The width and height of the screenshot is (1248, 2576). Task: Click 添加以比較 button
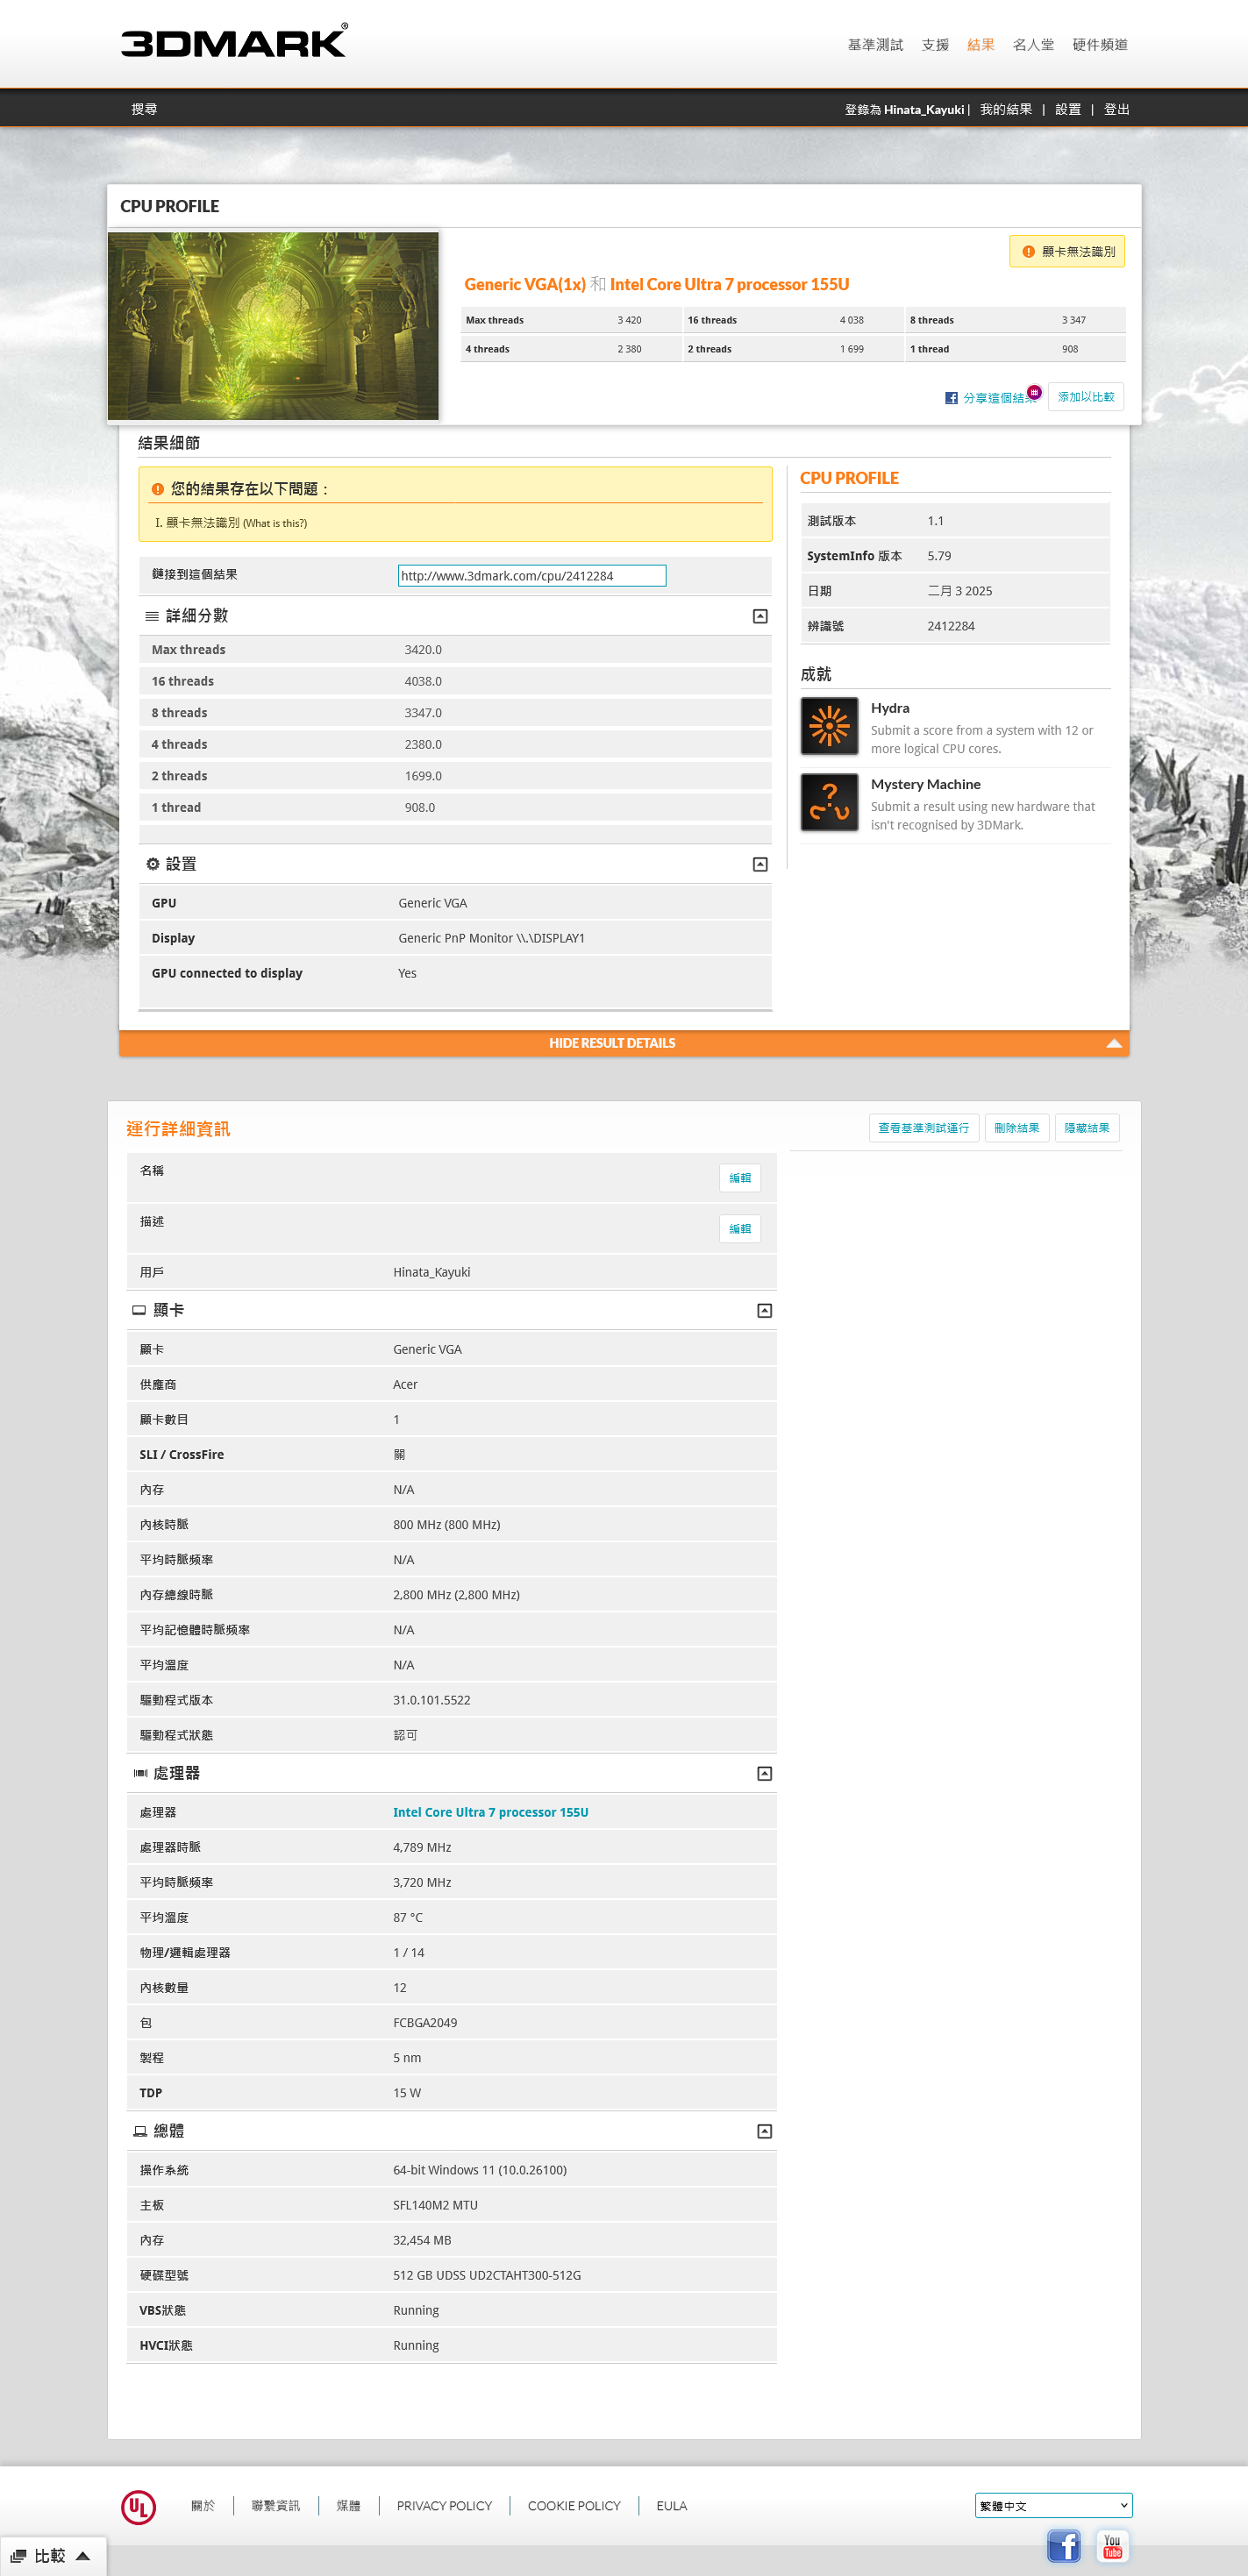point(1086,397)
